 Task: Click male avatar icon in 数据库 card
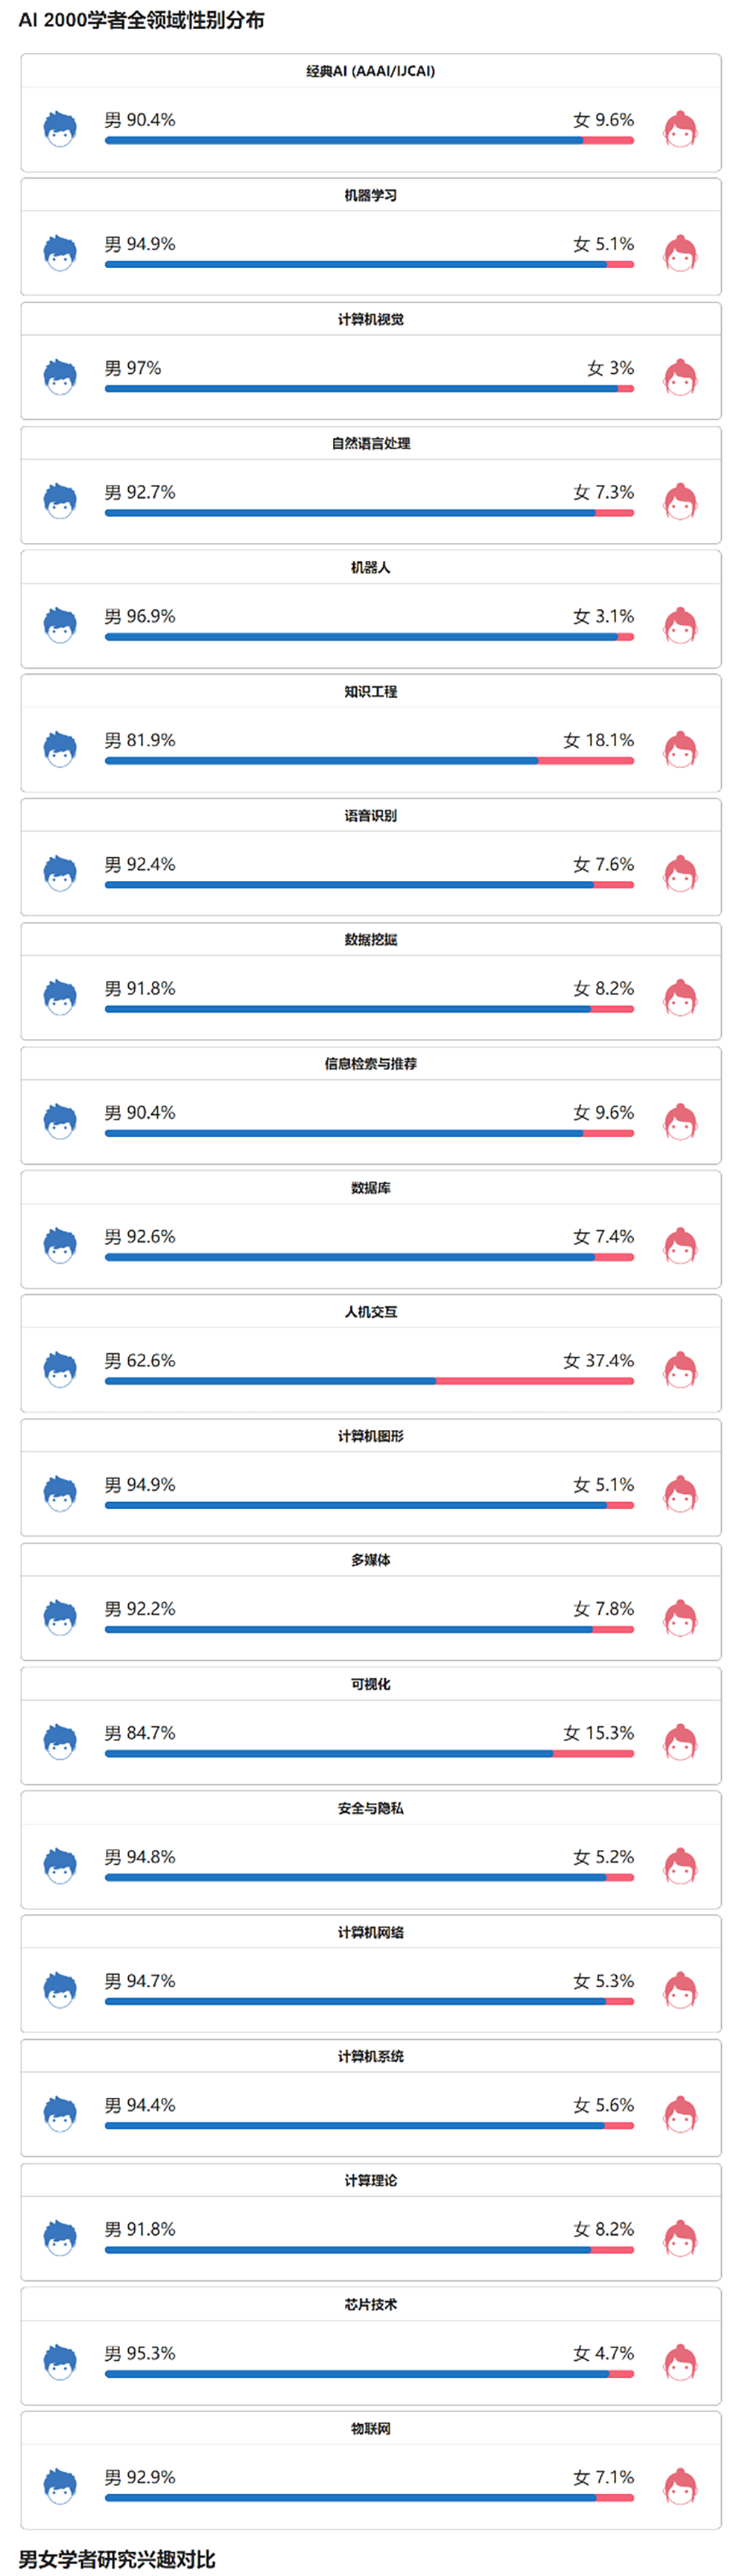[60, 1246]
